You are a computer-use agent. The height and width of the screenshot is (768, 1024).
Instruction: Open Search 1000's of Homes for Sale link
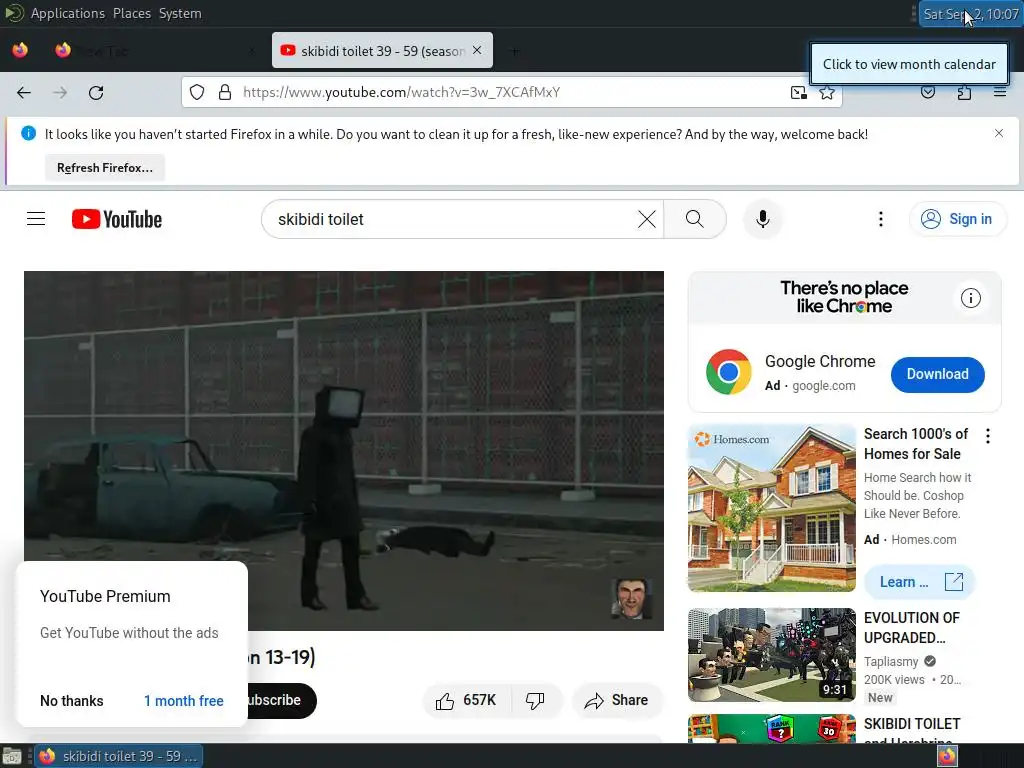point(916,444)
